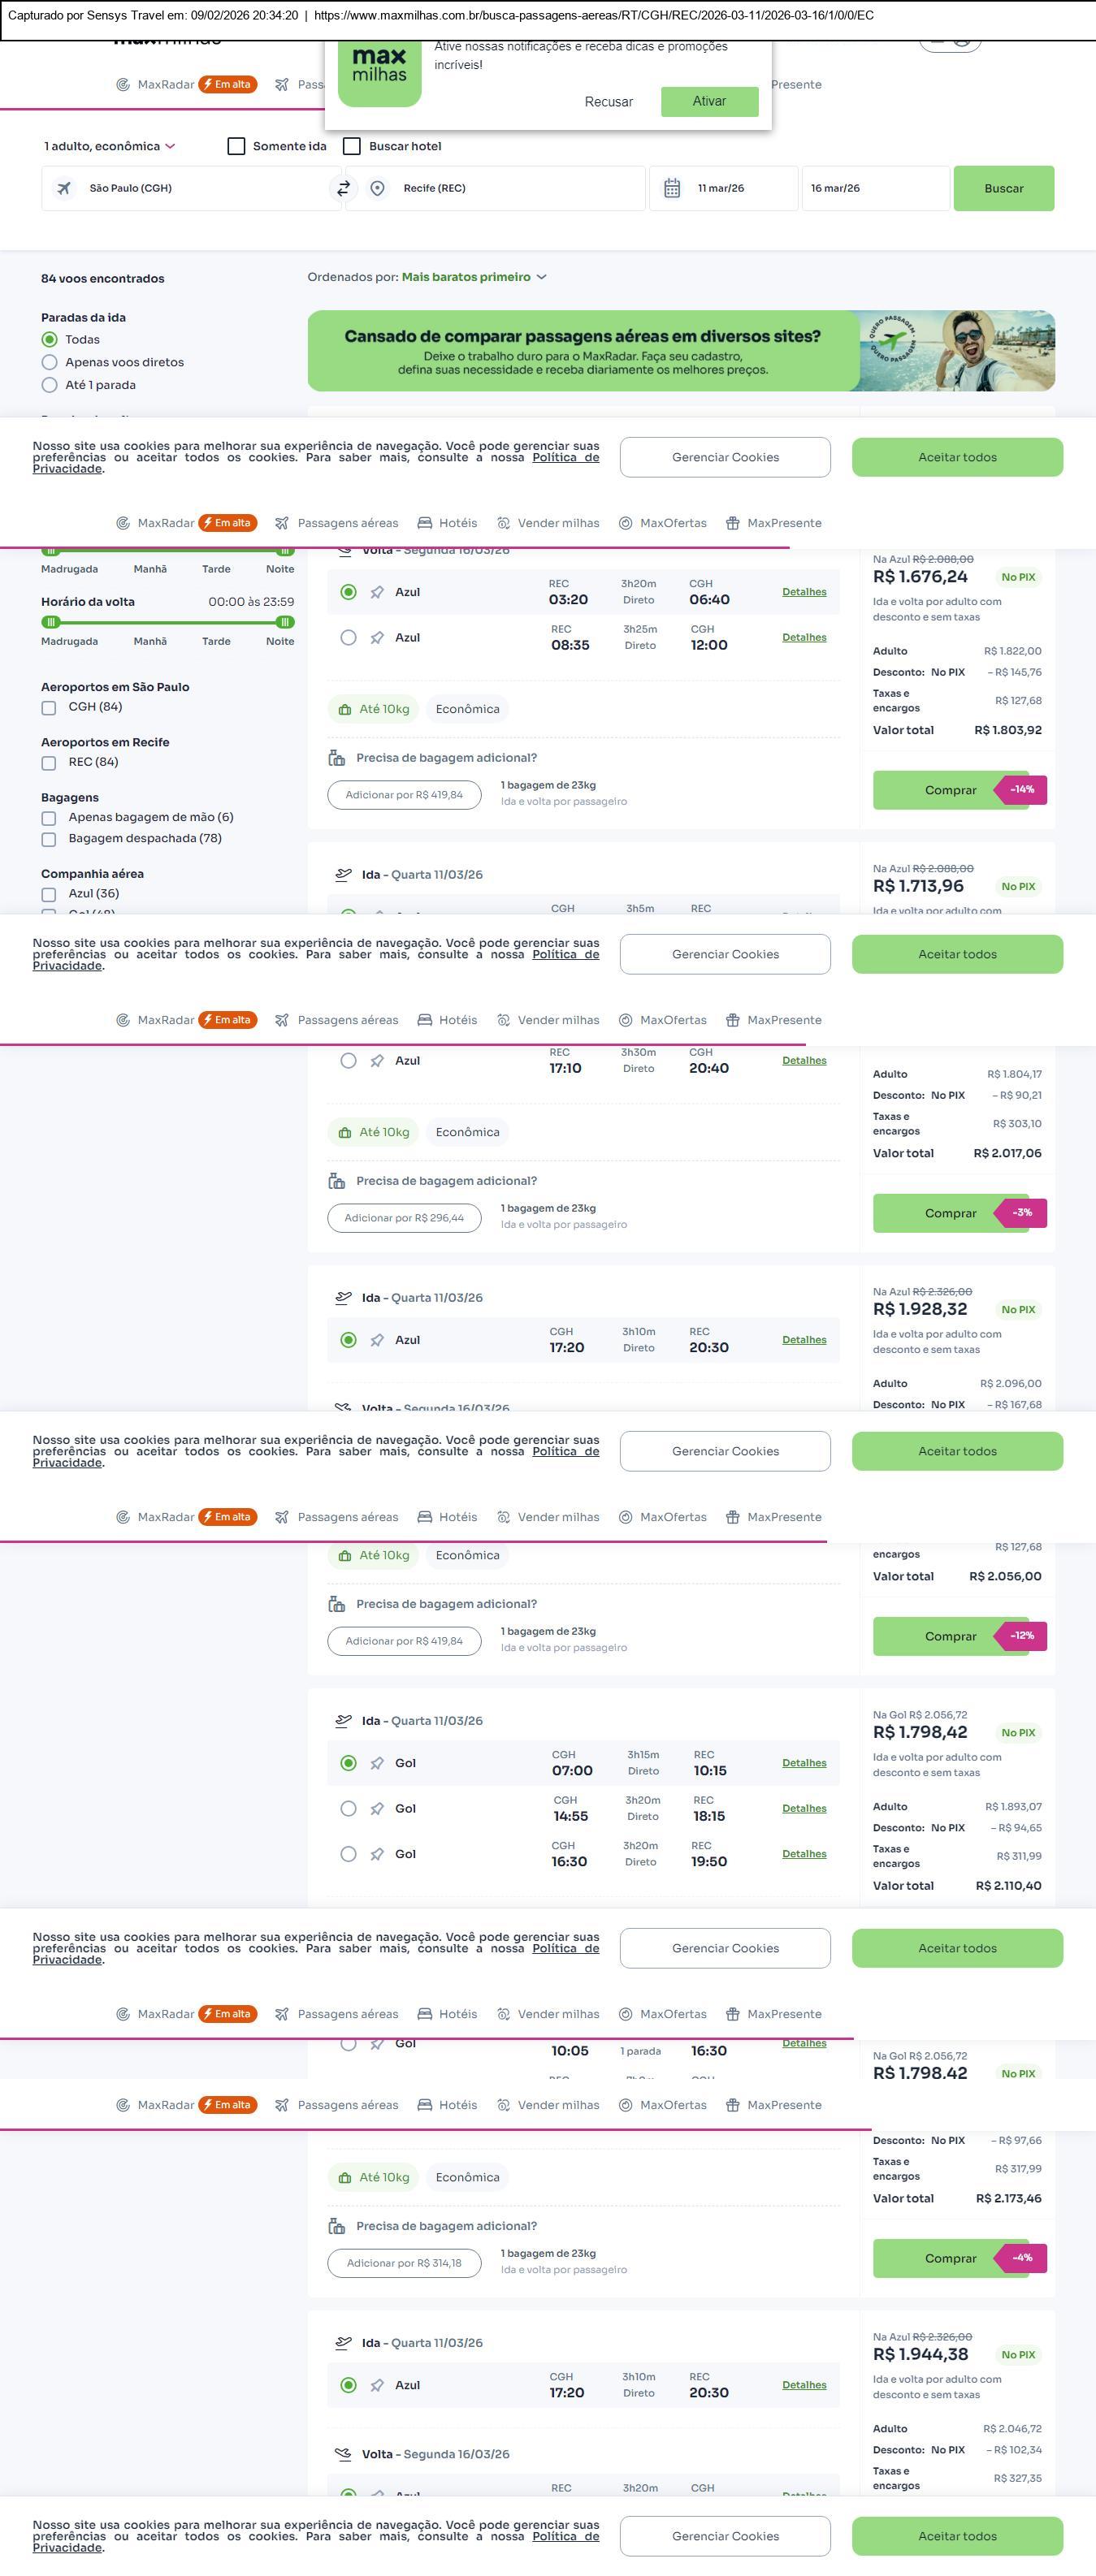Click the calendar icon beside departure date

pos(672,188)
